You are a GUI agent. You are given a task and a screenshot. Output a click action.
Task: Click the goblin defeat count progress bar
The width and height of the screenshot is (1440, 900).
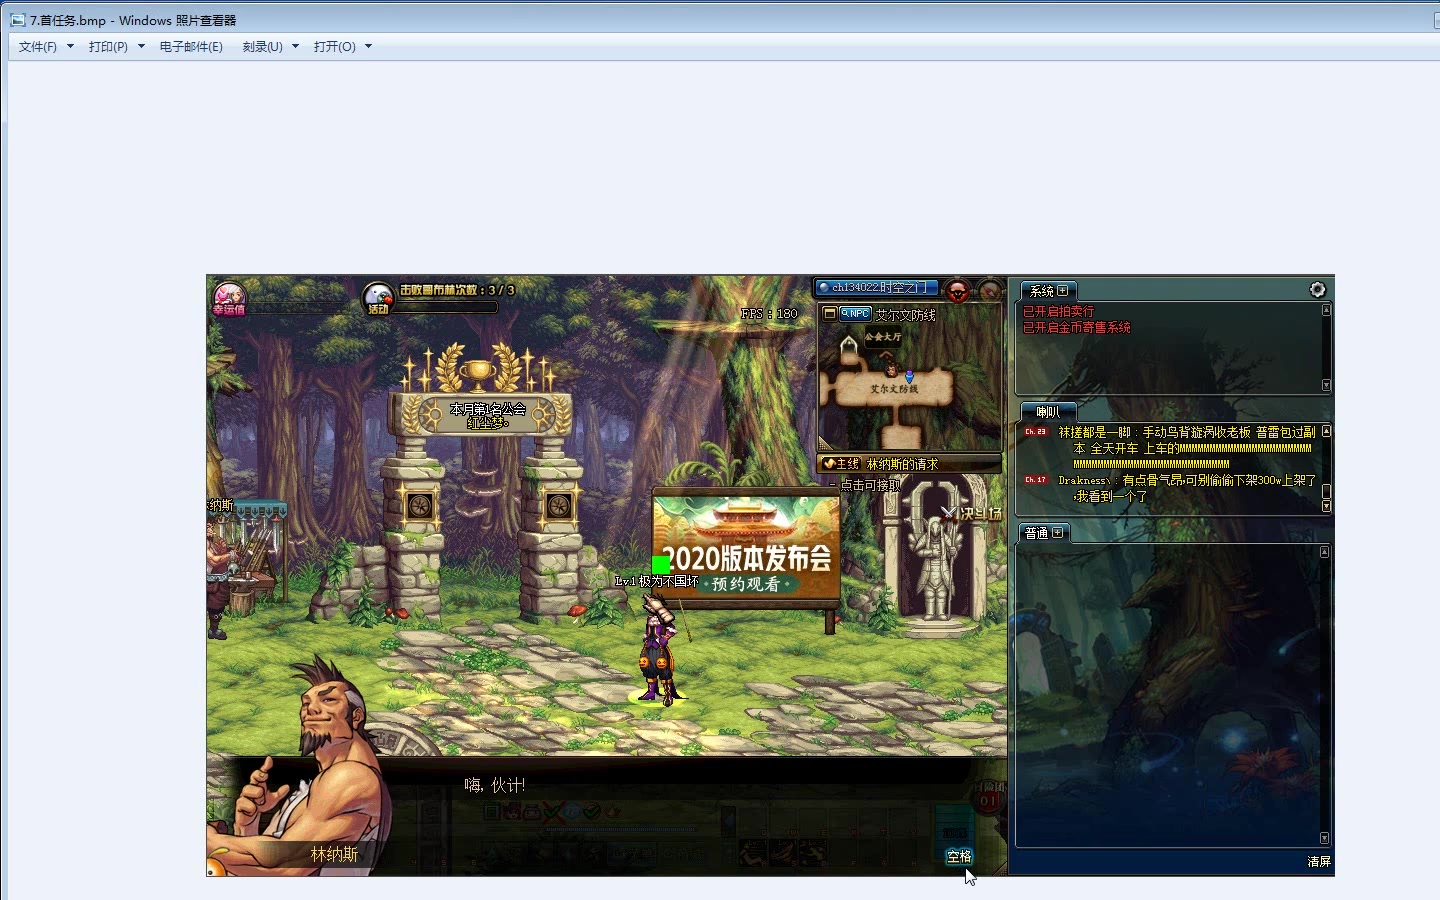[x=446, y=307]
